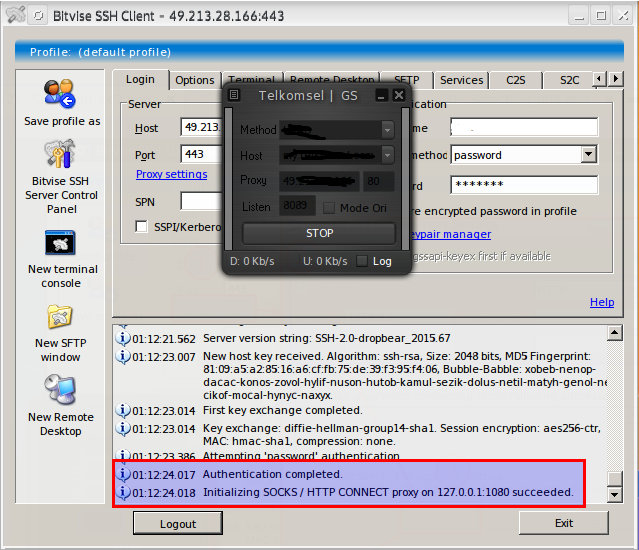Click the server Port field
This screenshot has width=639, height=550.
coord(201,154)
